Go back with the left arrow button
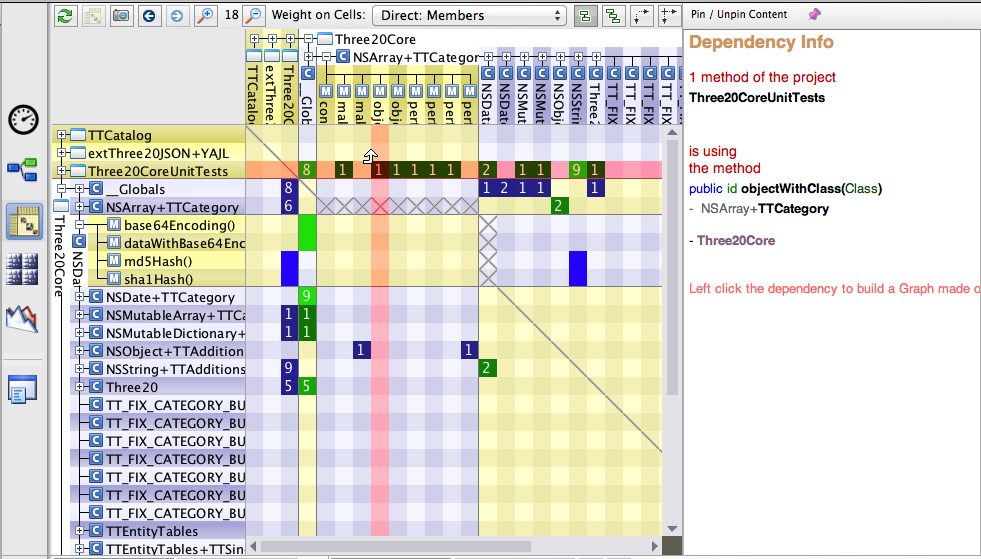 [149, 16]
